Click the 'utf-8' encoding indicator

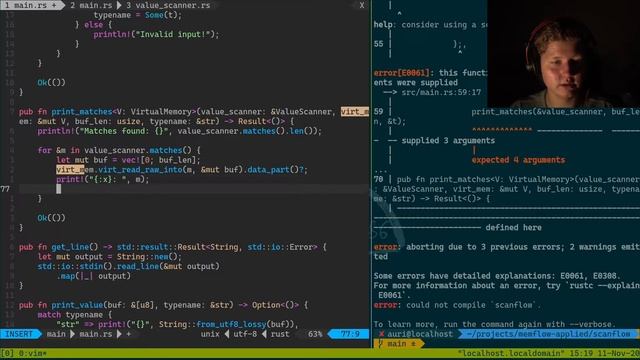pos(245,334)
